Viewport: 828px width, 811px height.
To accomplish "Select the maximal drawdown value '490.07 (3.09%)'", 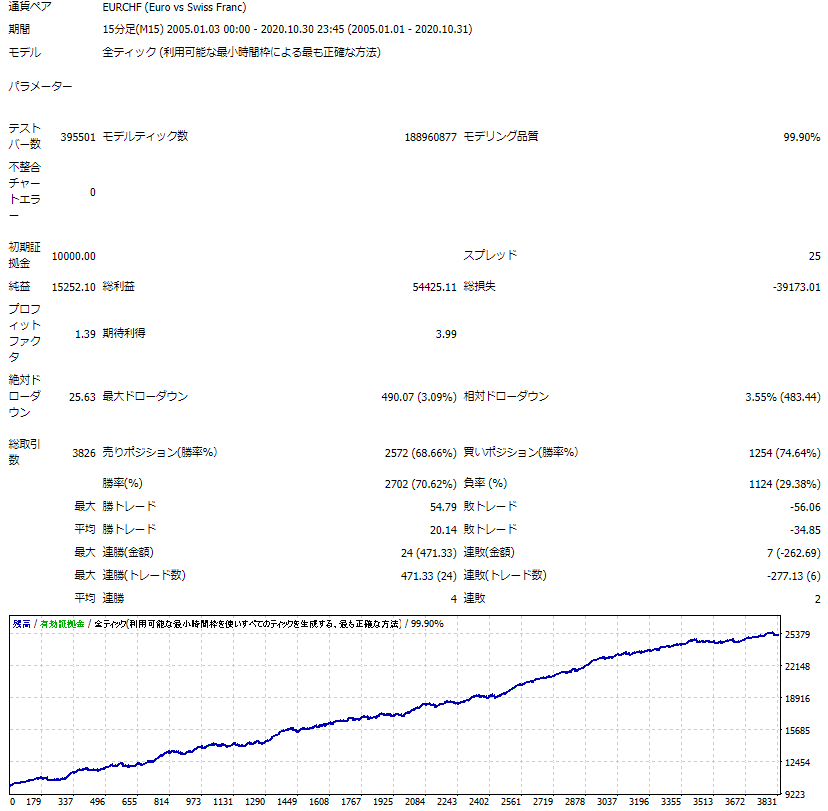I will (419, 397).
